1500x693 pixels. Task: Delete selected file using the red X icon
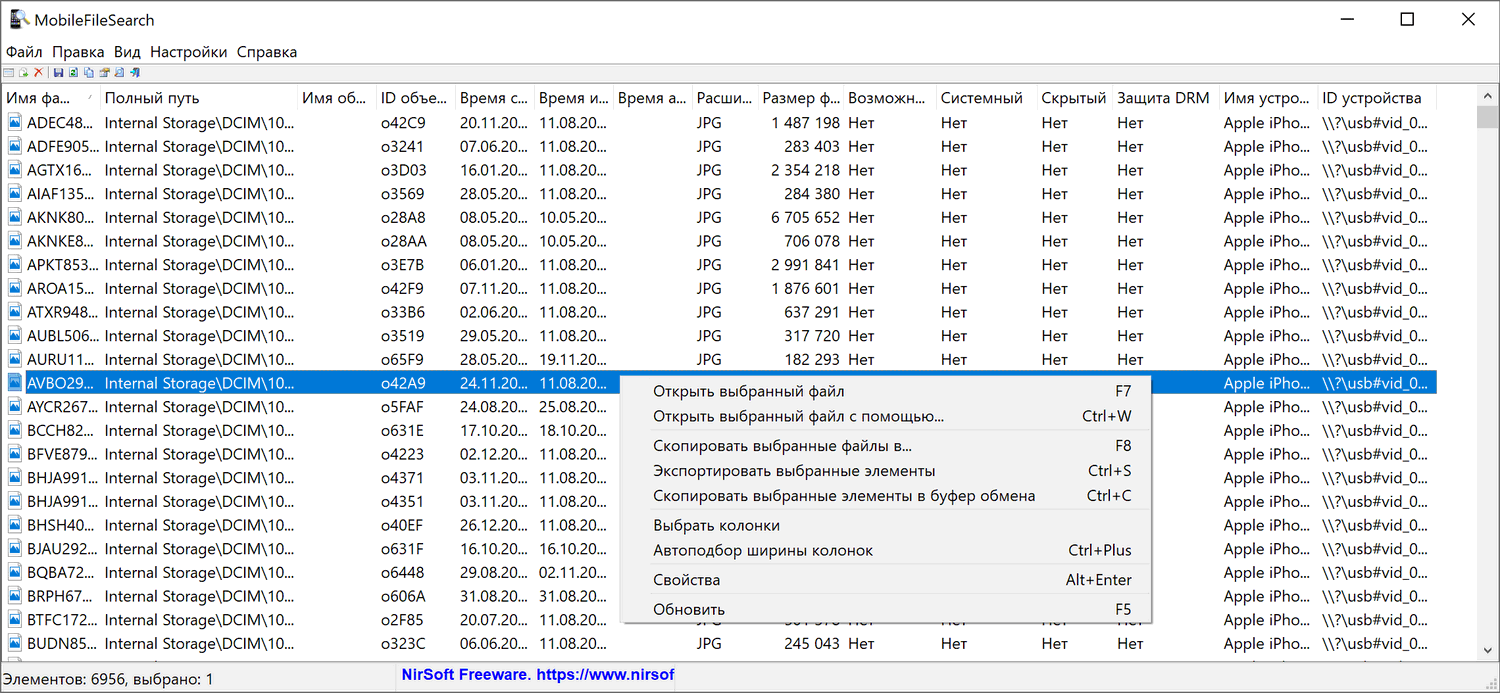[x=38, y=72]
